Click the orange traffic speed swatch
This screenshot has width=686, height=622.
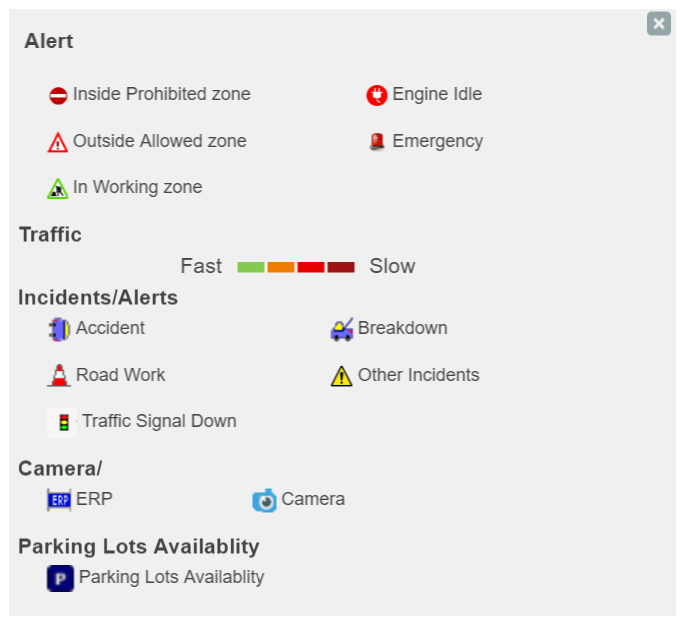pos(281,267)
